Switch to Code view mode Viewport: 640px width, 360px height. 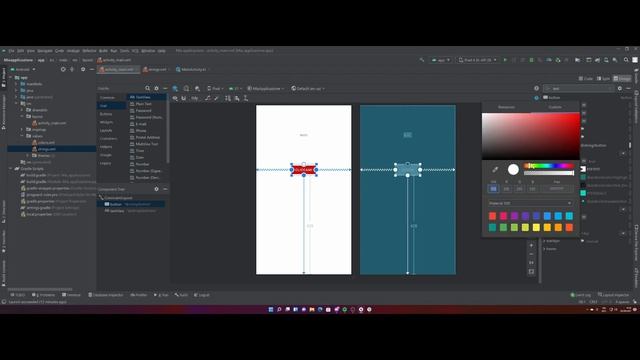(586, 78)
